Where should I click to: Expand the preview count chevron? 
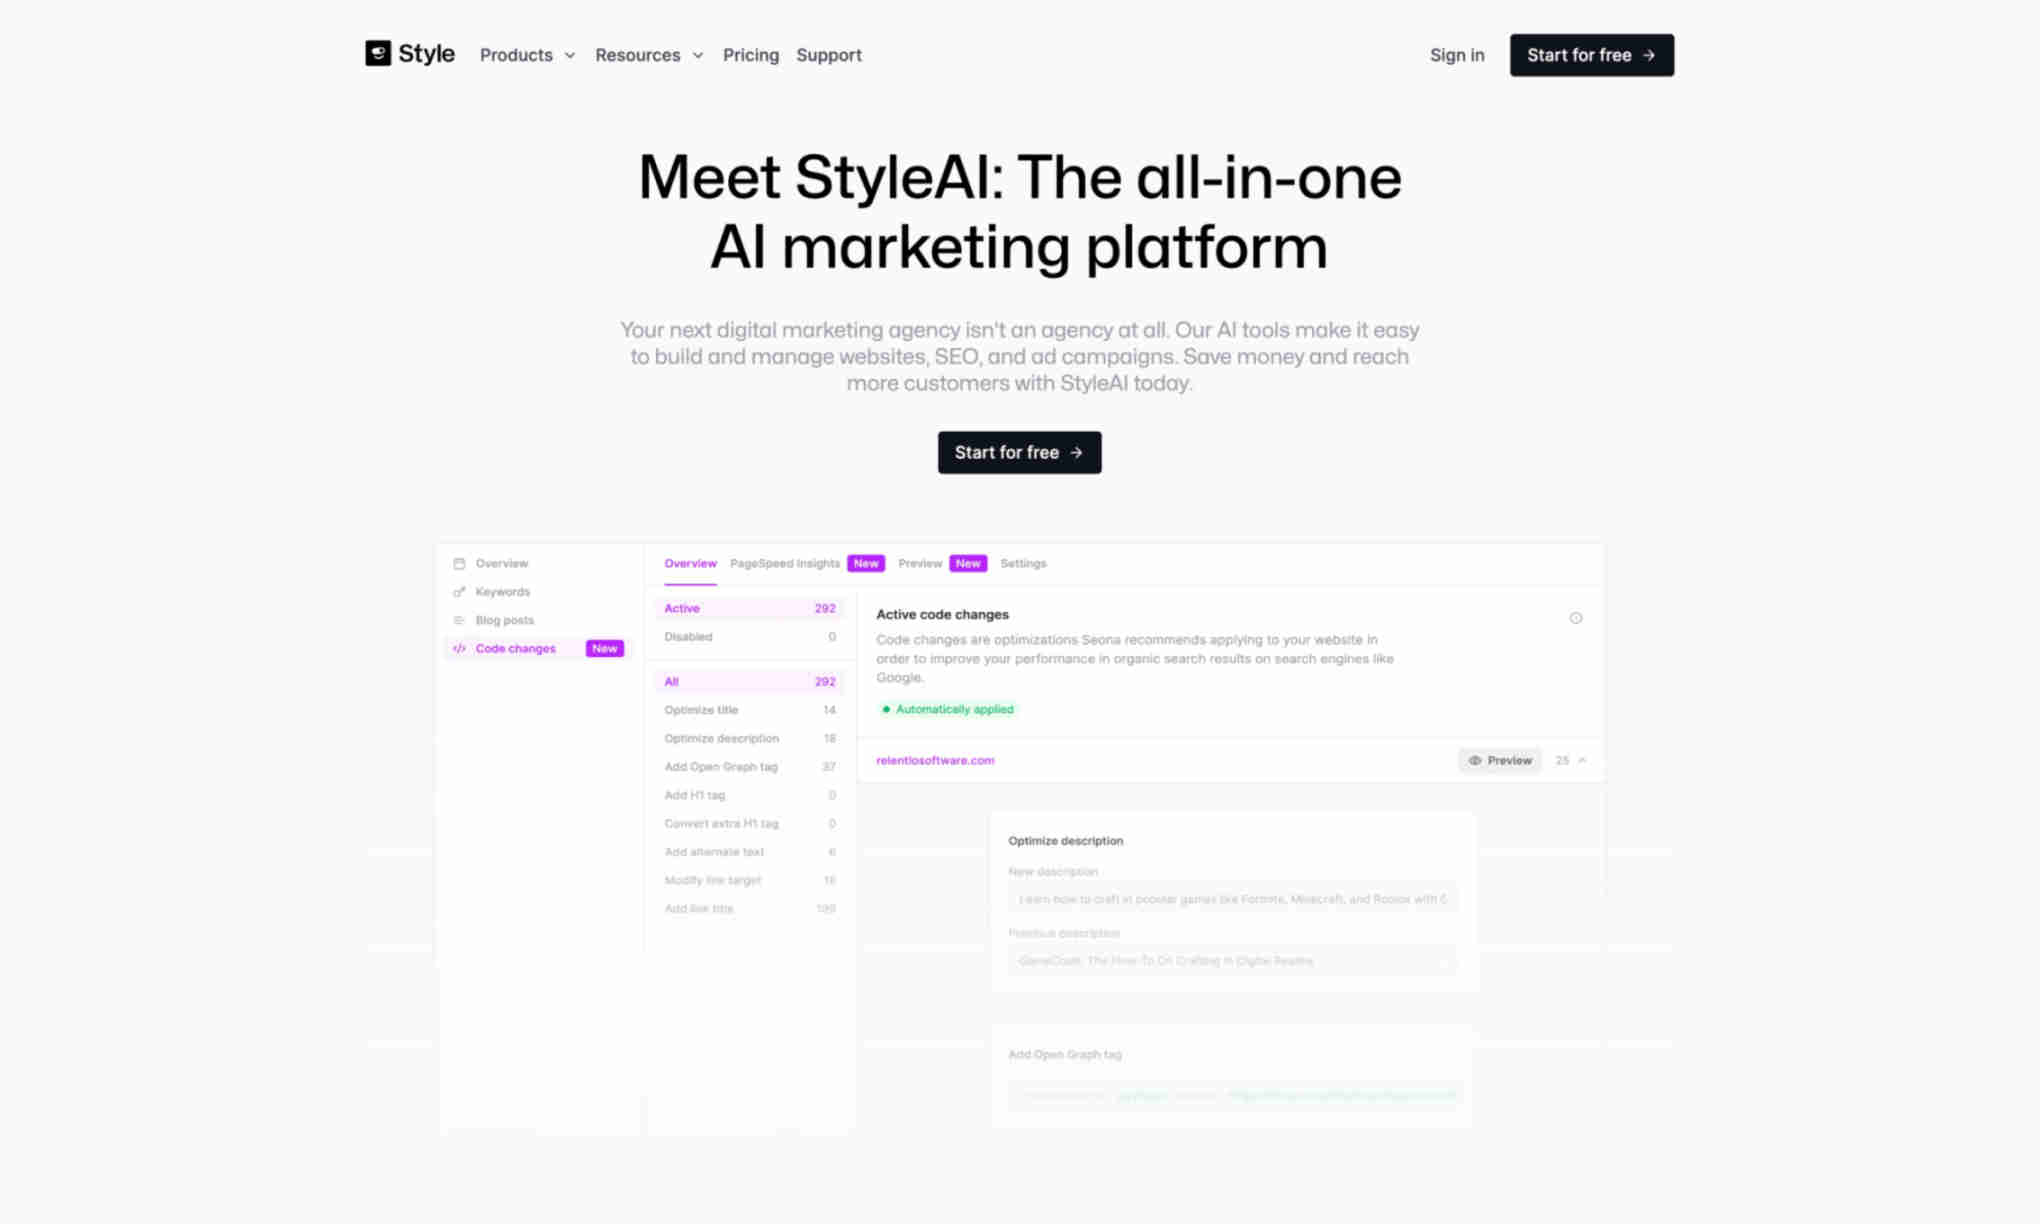tap(1584, 759)
